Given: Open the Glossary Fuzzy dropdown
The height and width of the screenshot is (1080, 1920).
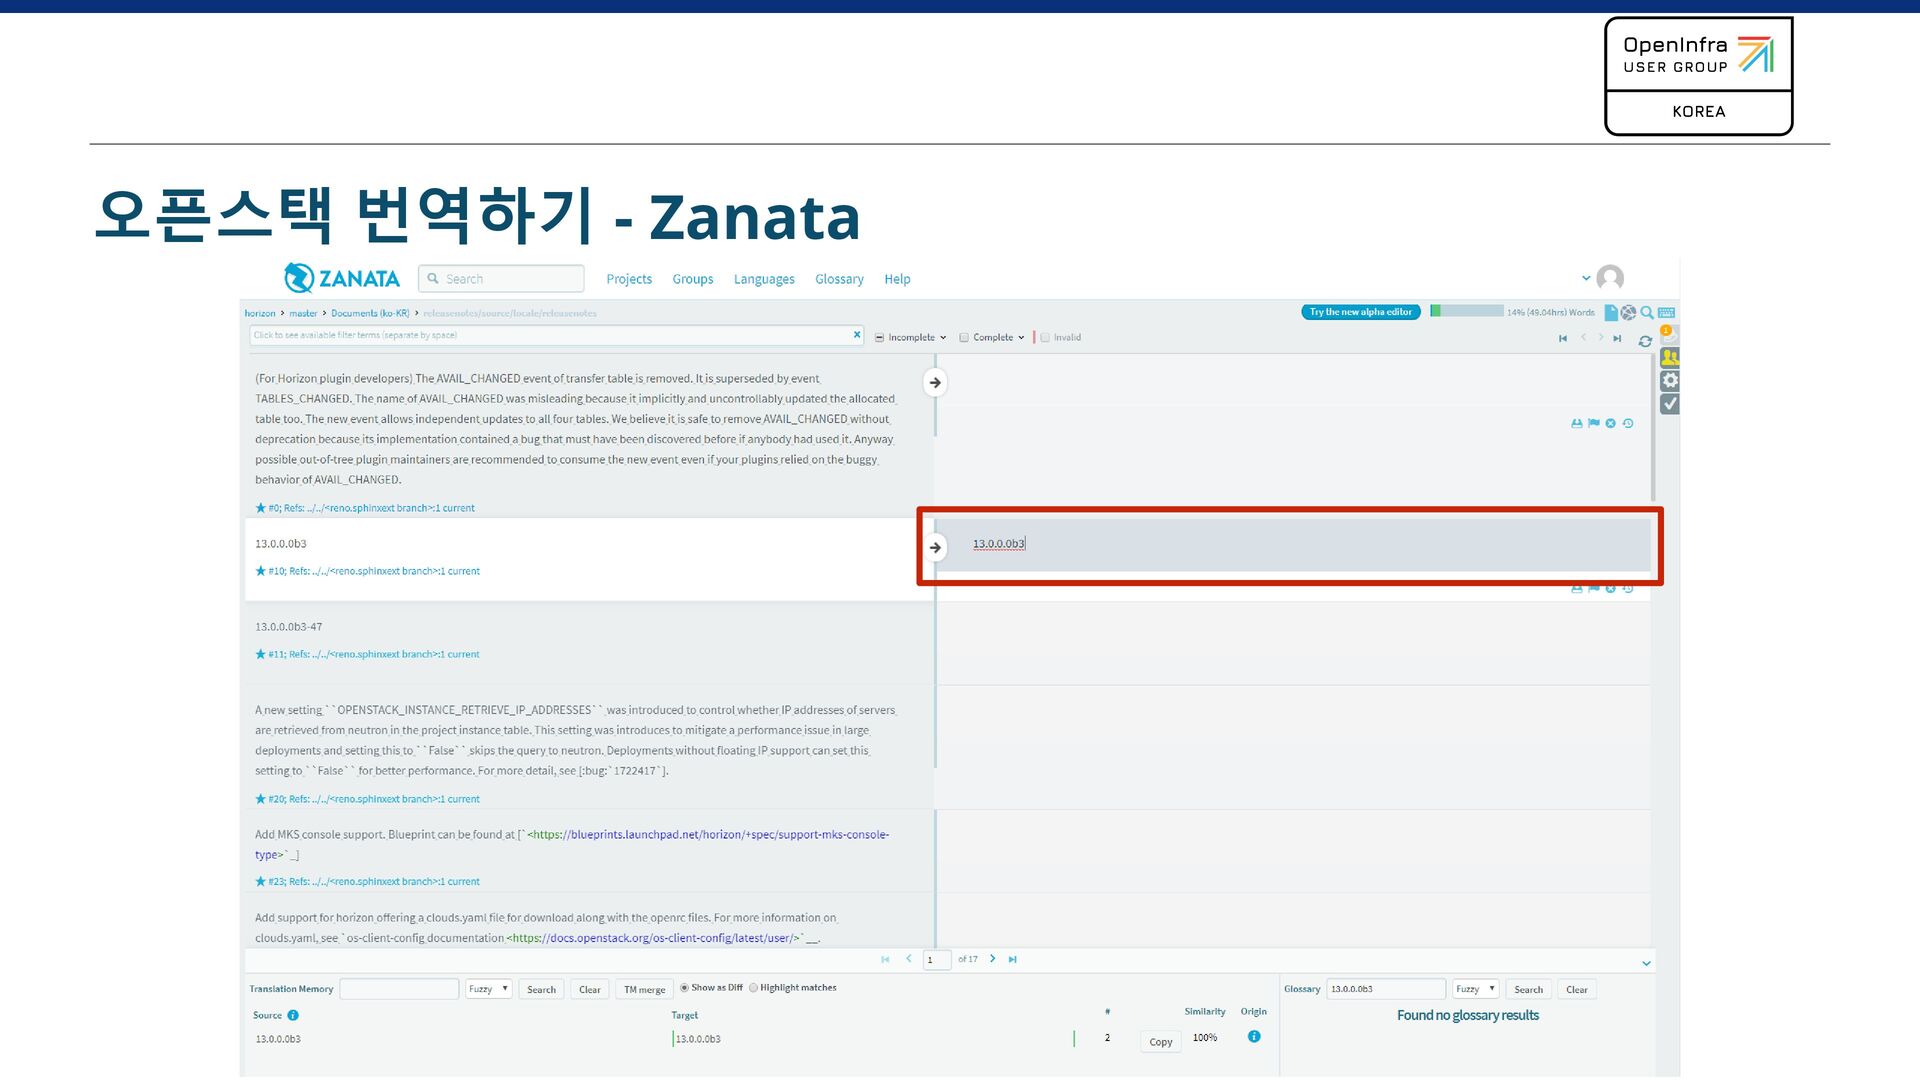Looking at the screenshot, I should pos(1475,989).
